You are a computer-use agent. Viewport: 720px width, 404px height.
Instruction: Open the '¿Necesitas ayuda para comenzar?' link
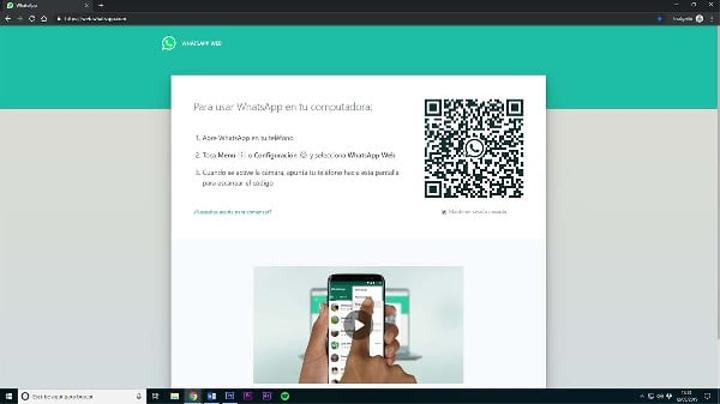pos(232,212)
